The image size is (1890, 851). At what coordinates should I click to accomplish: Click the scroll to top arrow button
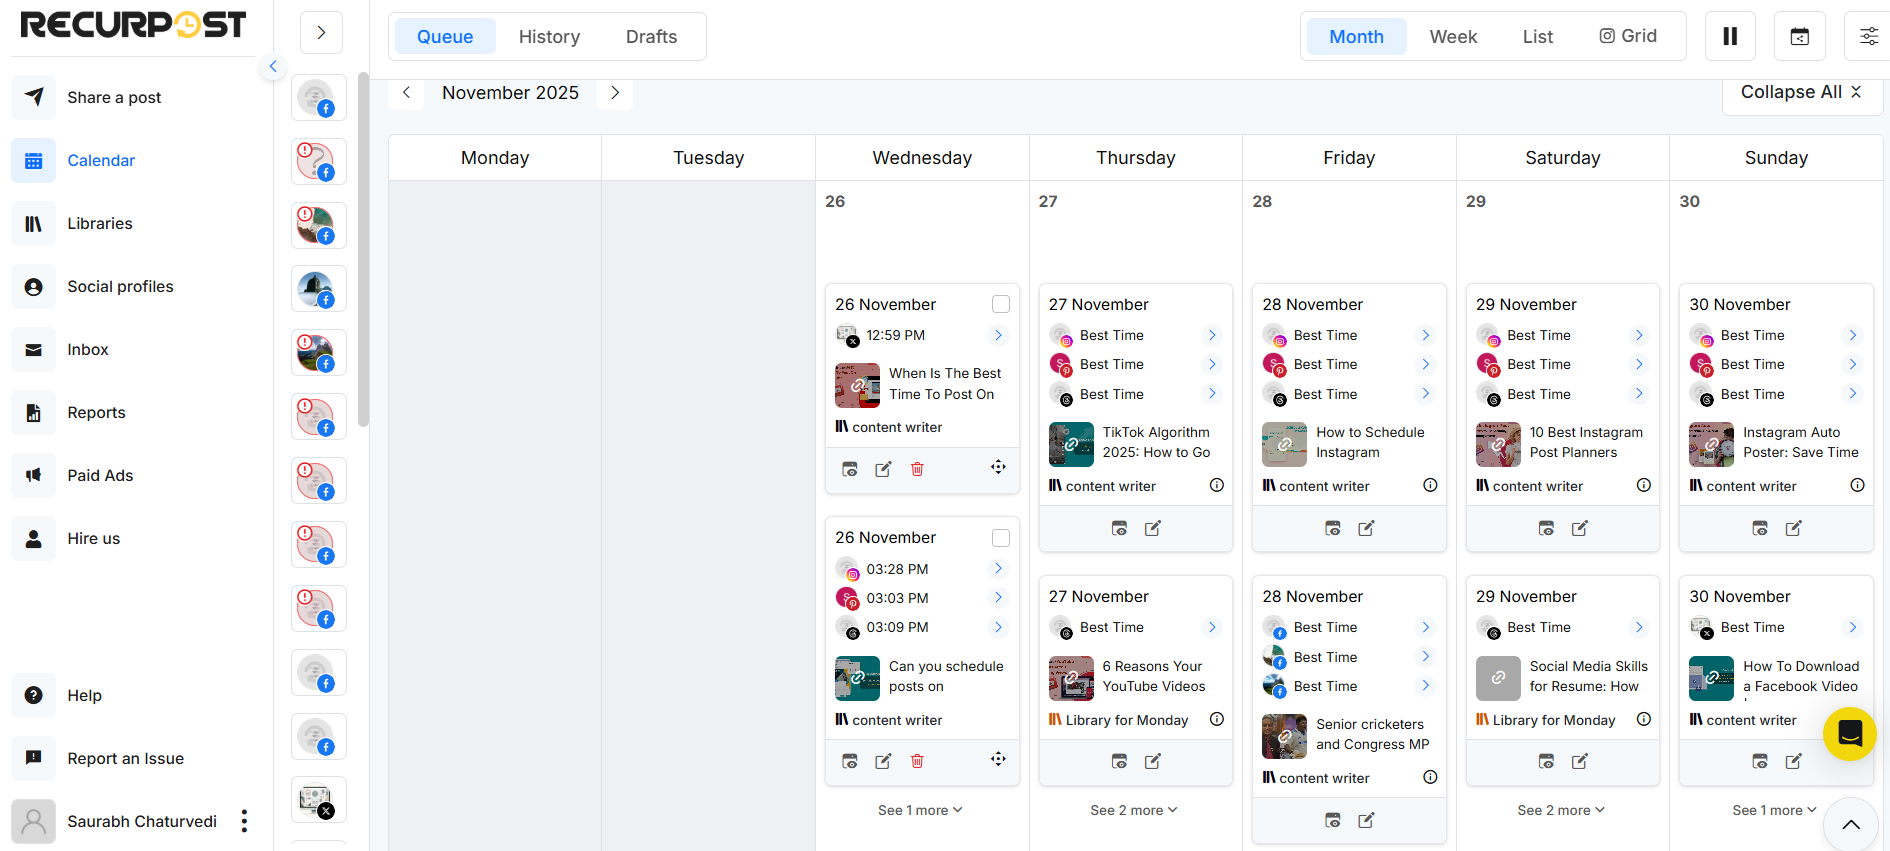pos(1851,824)
